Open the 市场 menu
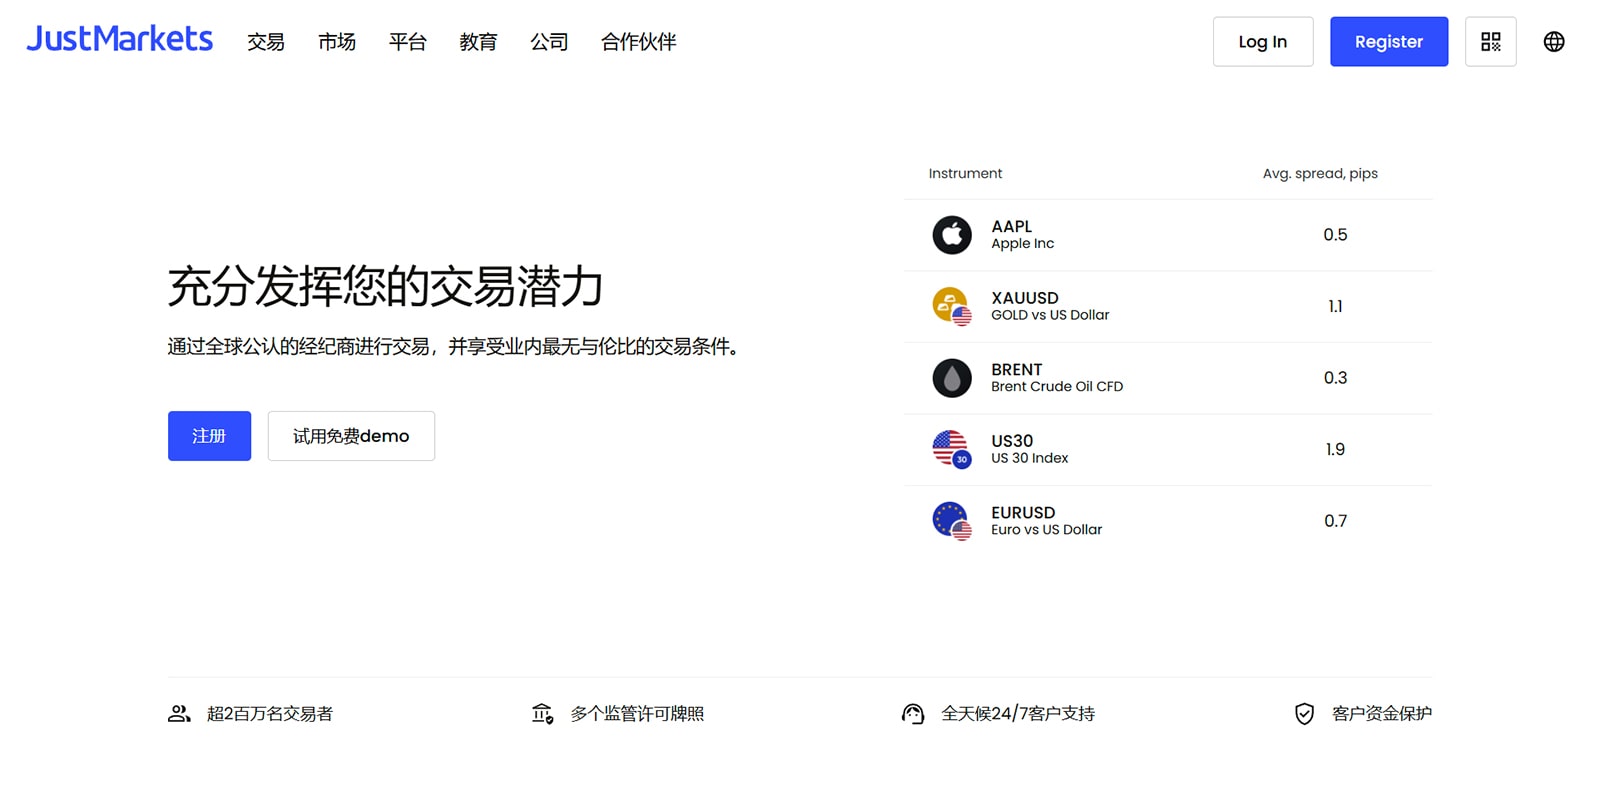Screen dimensions: 1600x800 coord(337,42)
